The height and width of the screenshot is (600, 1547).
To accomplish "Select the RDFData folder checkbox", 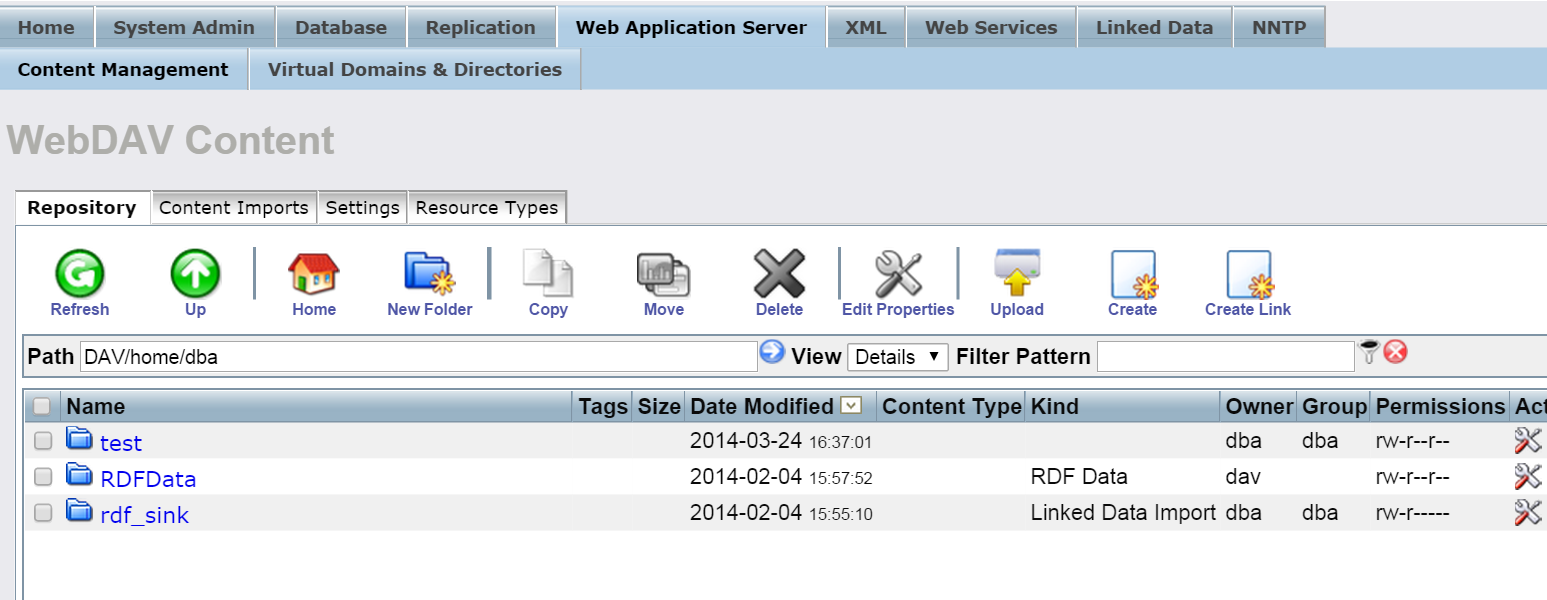I will coord(43,477).
